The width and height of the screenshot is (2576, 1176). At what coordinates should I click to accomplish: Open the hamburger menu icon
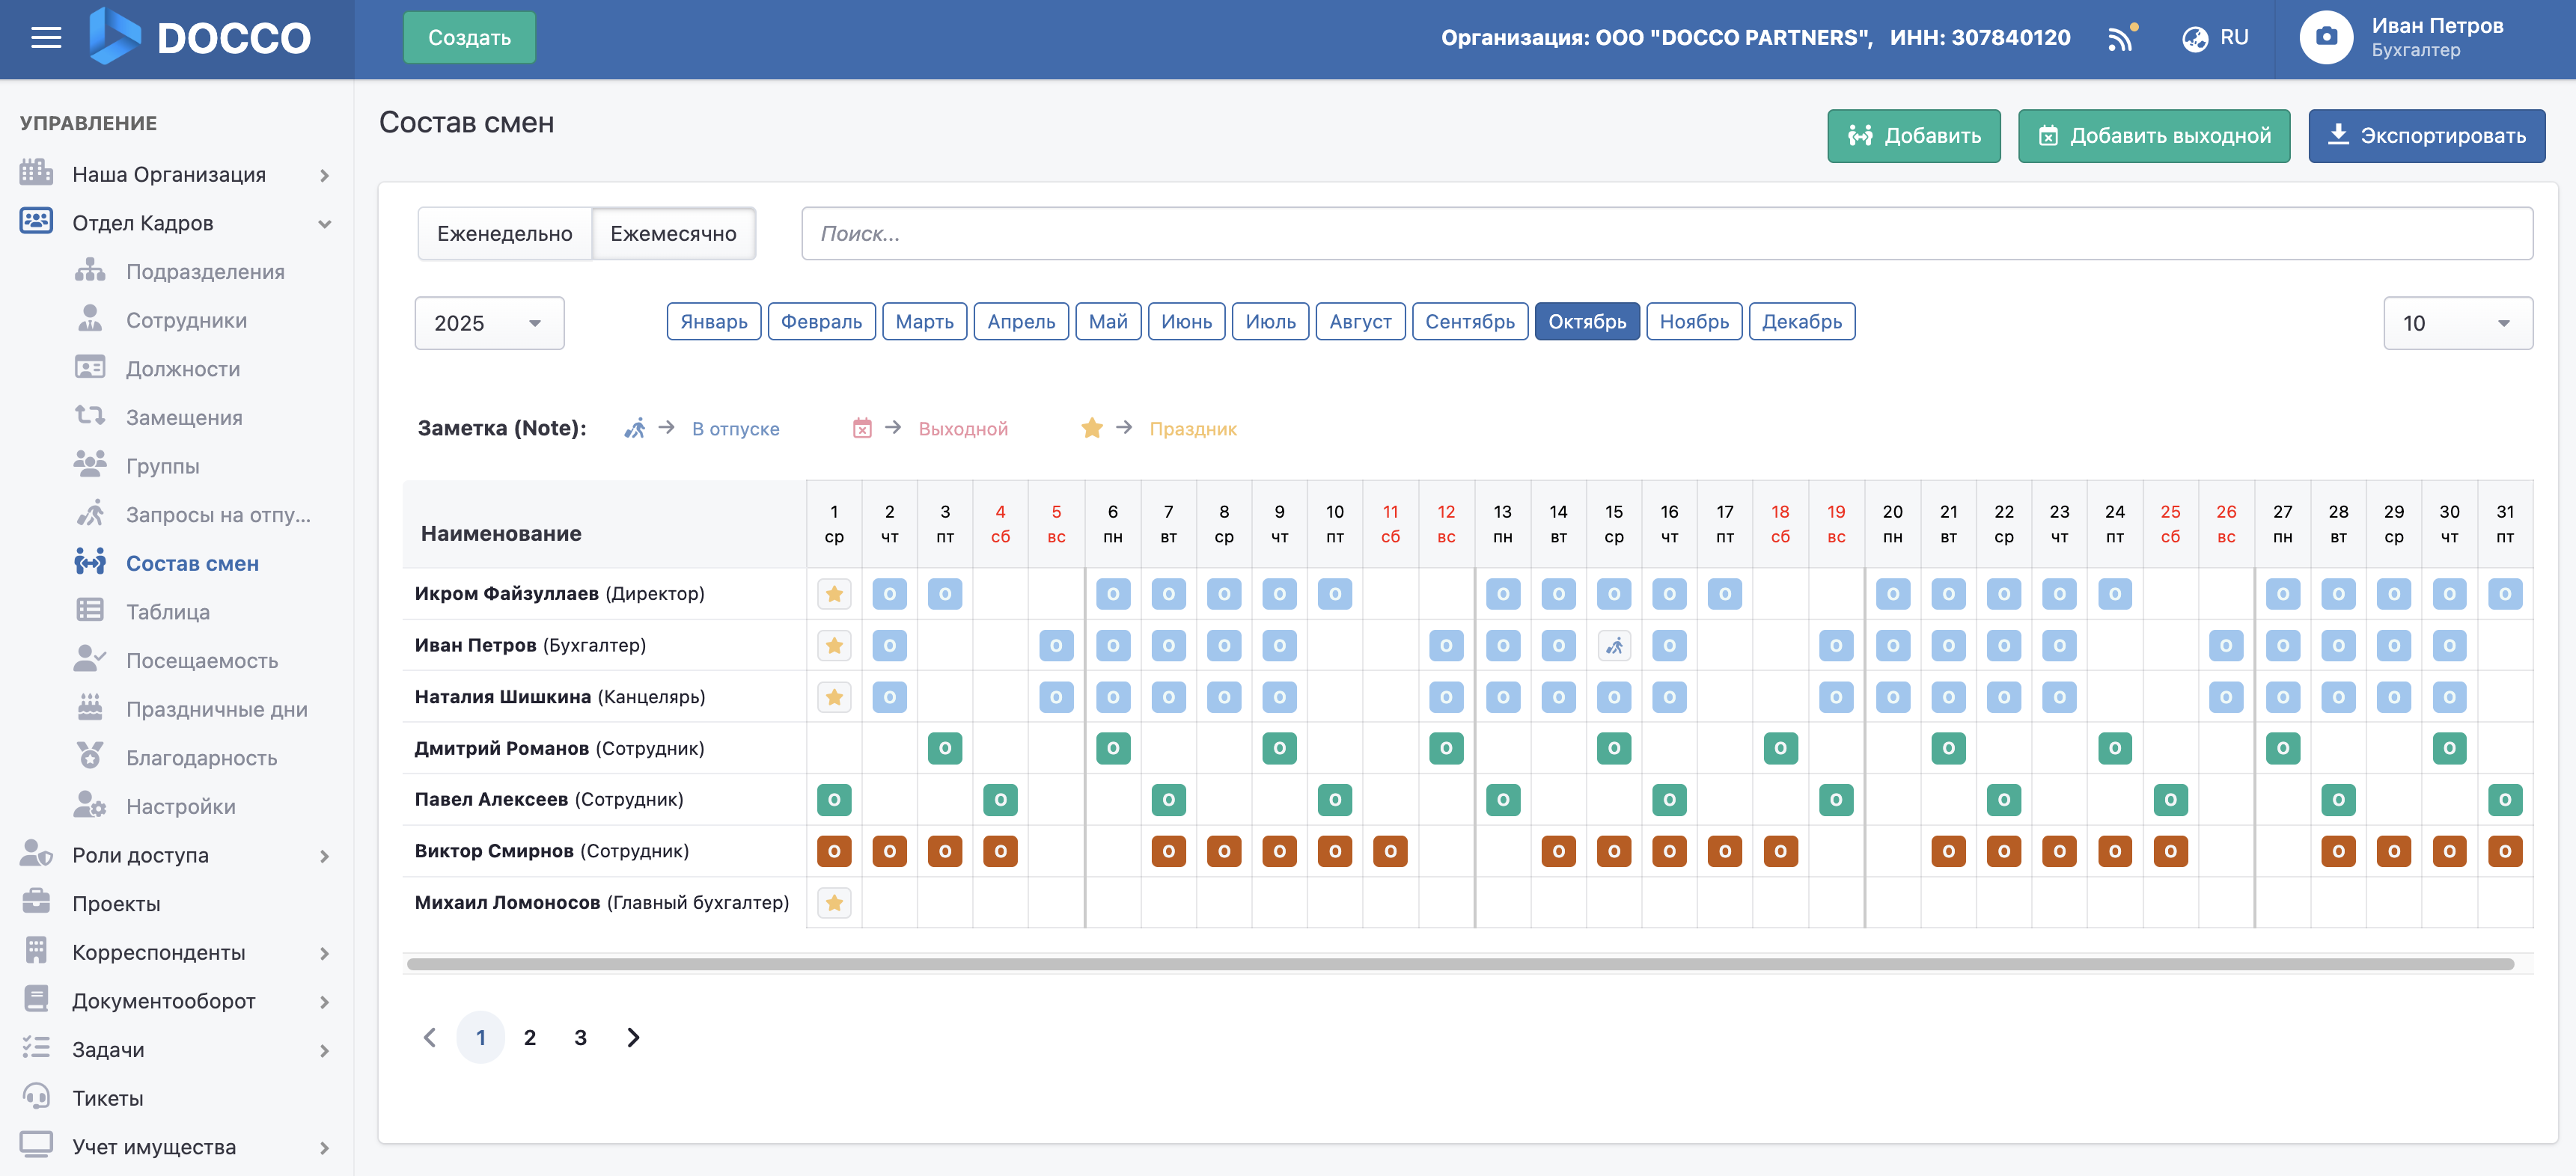46,38
